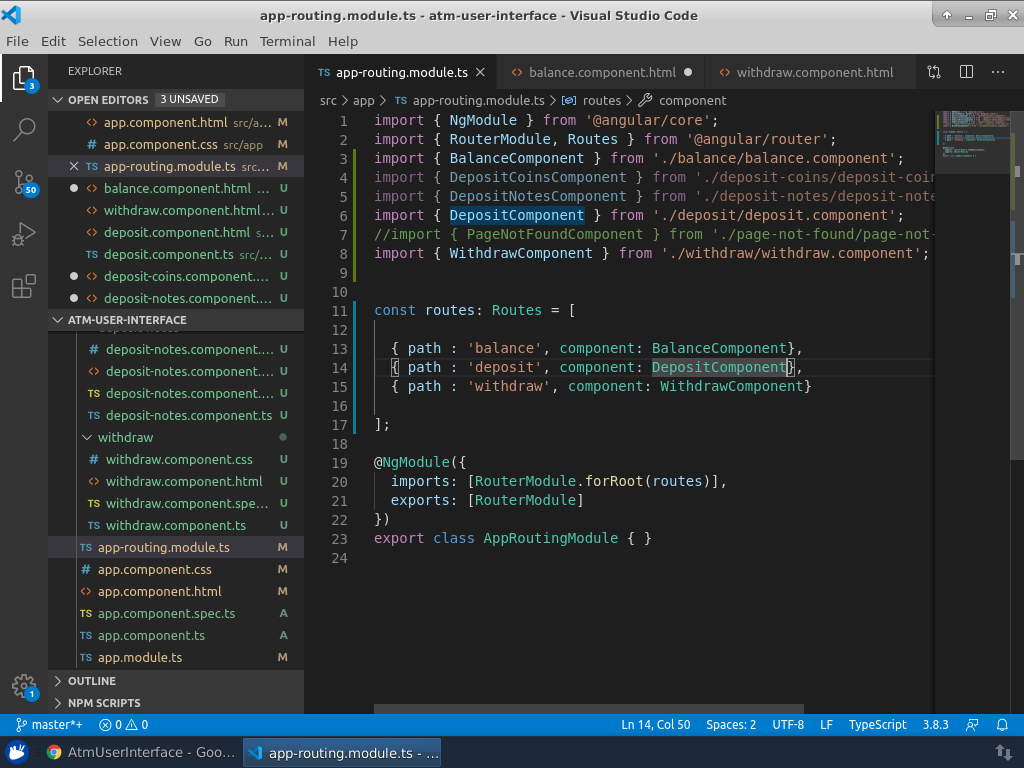The width and height of the screenshot is (1024, 768).
Task: Click Open Changes compare icon in editor toolbar
Action: coord(934,72)
